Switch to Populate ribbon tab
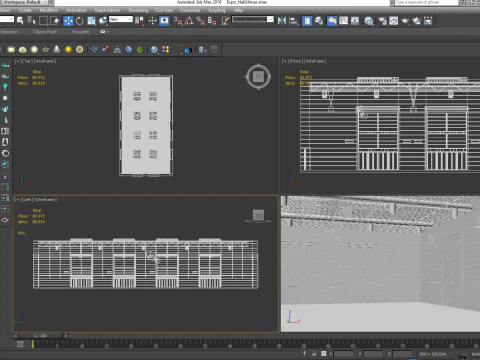Screen dimensions: 480x360 tap(81, 32)
